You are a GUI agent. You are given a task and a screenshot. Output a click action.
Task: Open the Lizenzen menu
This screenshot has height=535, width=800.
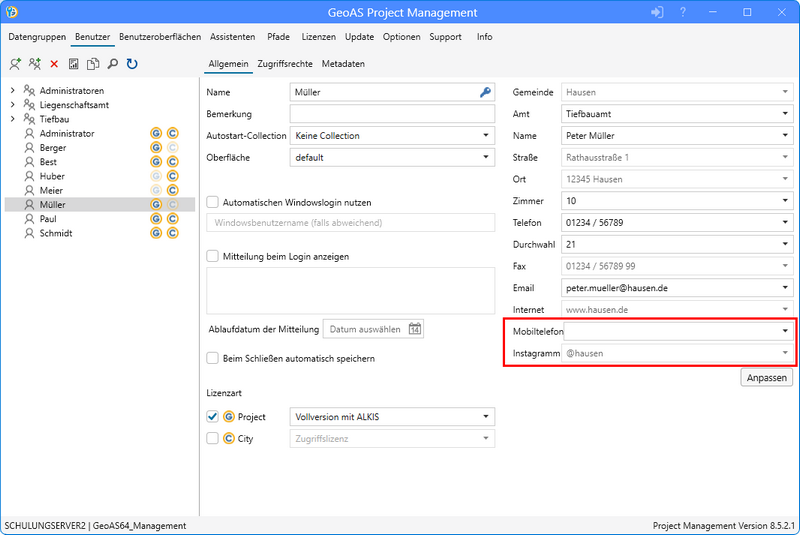[318, 37]
